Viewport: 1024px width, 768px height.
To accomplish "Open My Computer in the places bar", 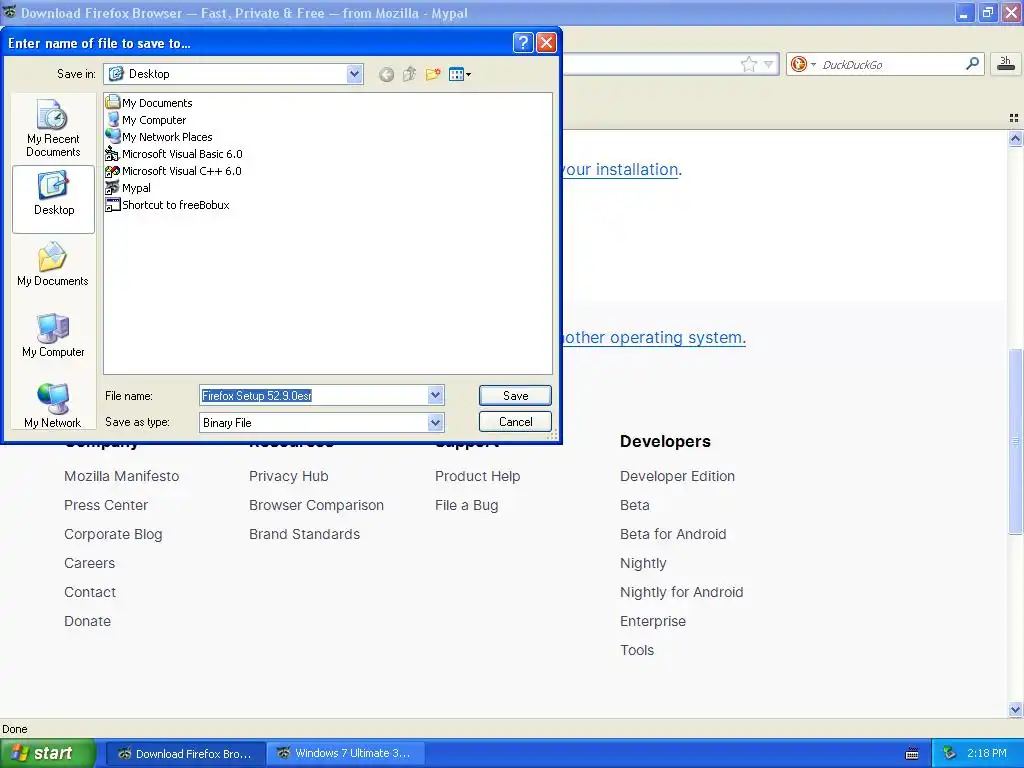I will [x=53, y=335].
